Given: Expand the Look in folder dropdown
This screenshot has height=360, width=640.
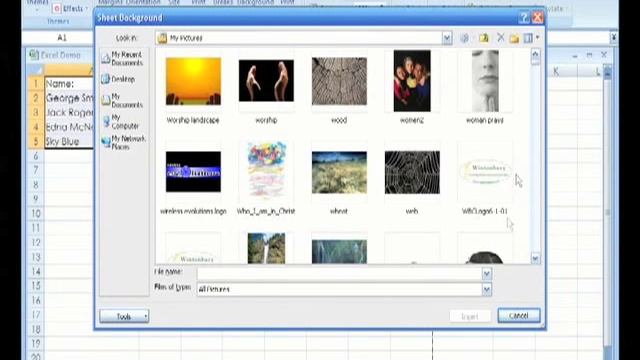Looking at the screenshot, I should click(447, 38).
